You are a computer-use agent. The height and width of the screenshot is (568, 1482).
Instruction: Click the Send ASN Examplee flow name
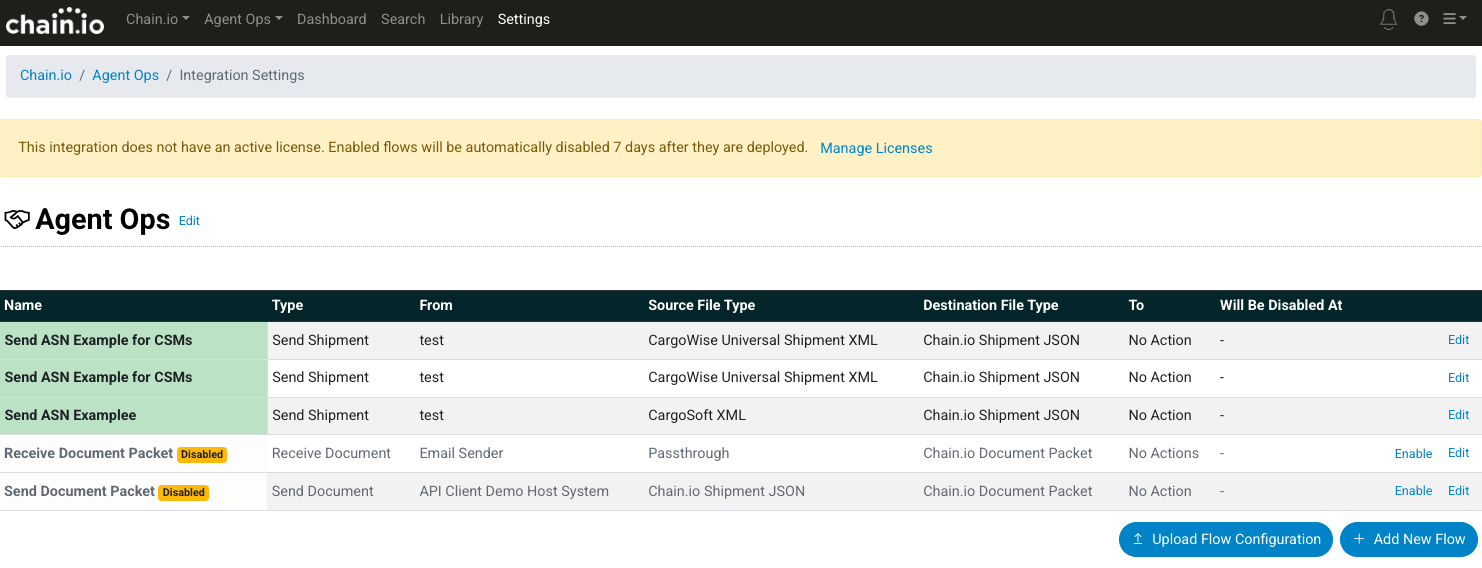pos(70,415)
